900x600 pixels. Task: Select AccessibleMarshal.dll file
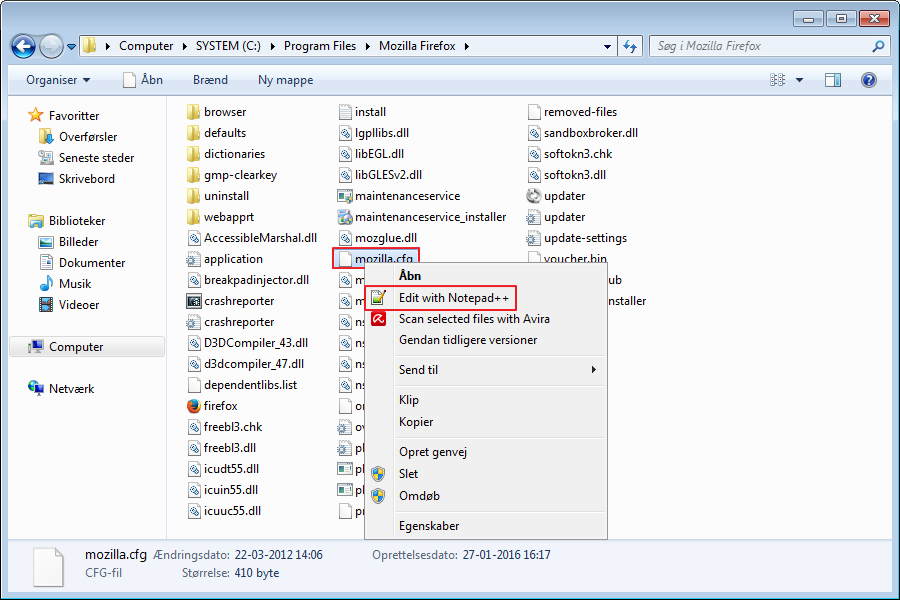tap(252, 238)
